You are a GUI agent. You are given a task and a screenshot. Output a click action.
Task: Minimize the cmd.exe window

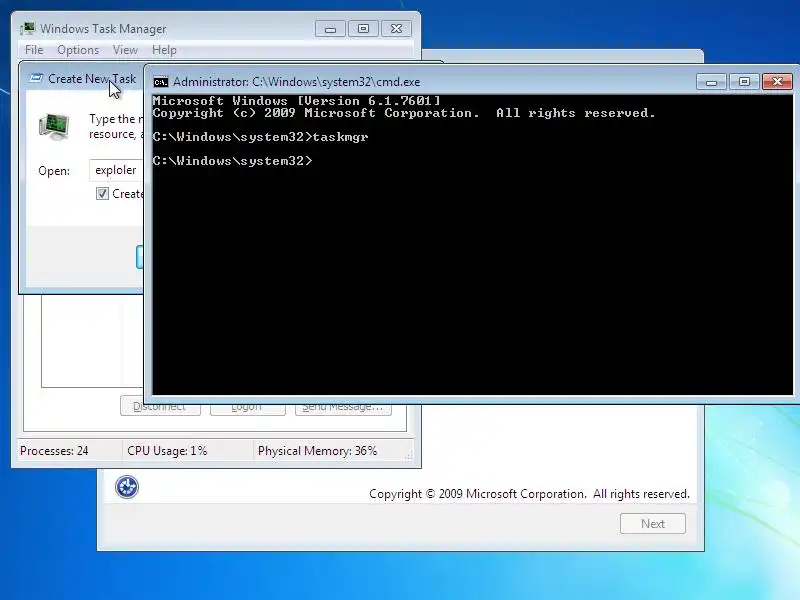click(x=711, y=82)
